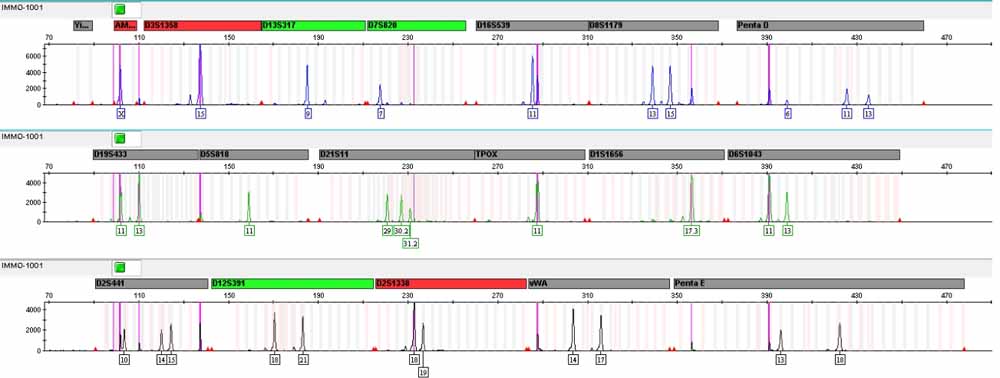Click allele label 15 under D2S441

[x=172, y=360]
